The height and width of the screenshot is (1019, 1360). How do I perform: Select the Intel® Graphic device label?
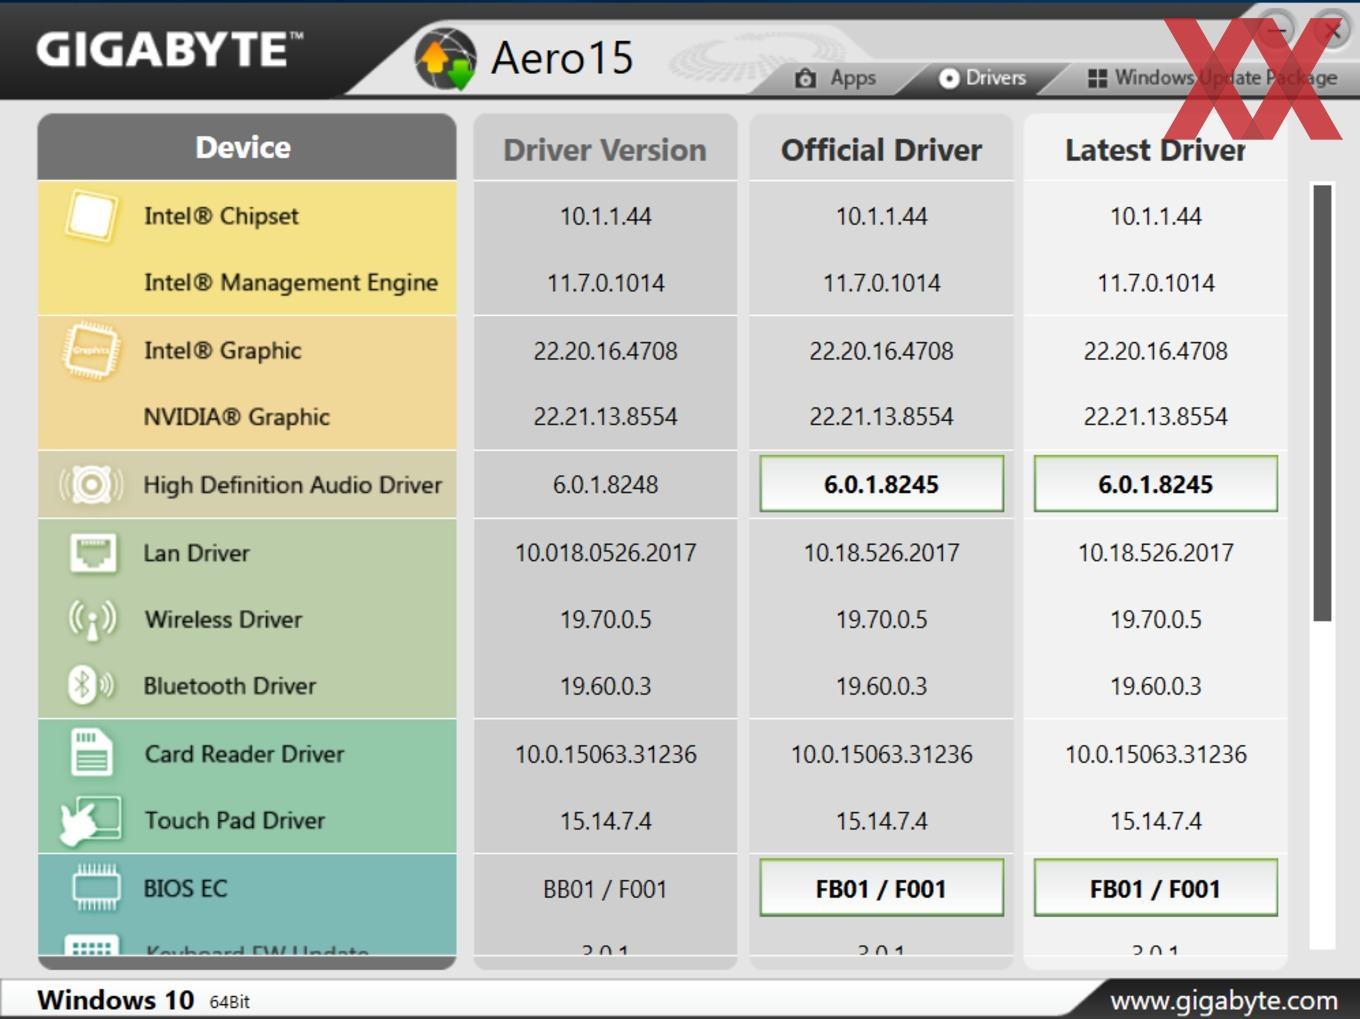coord(222,350)
